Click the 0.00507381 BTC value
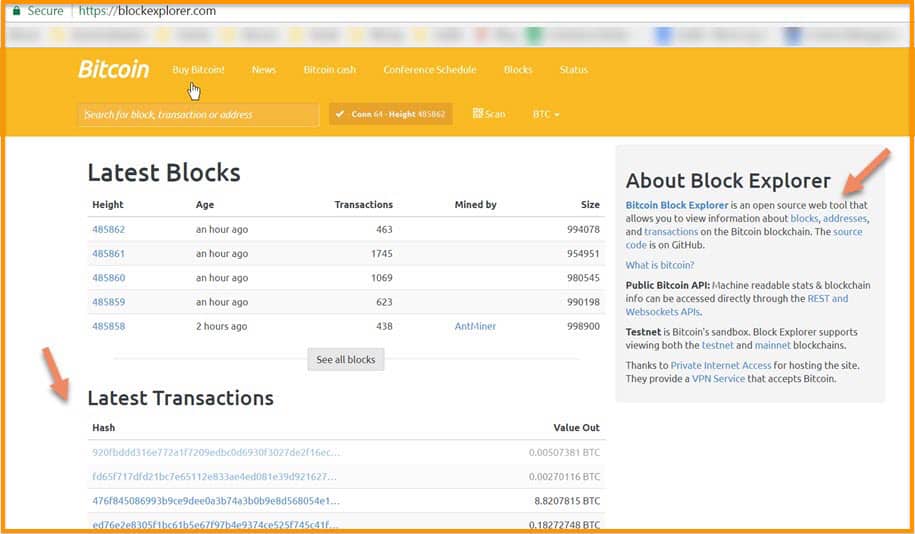 point(564,452)
